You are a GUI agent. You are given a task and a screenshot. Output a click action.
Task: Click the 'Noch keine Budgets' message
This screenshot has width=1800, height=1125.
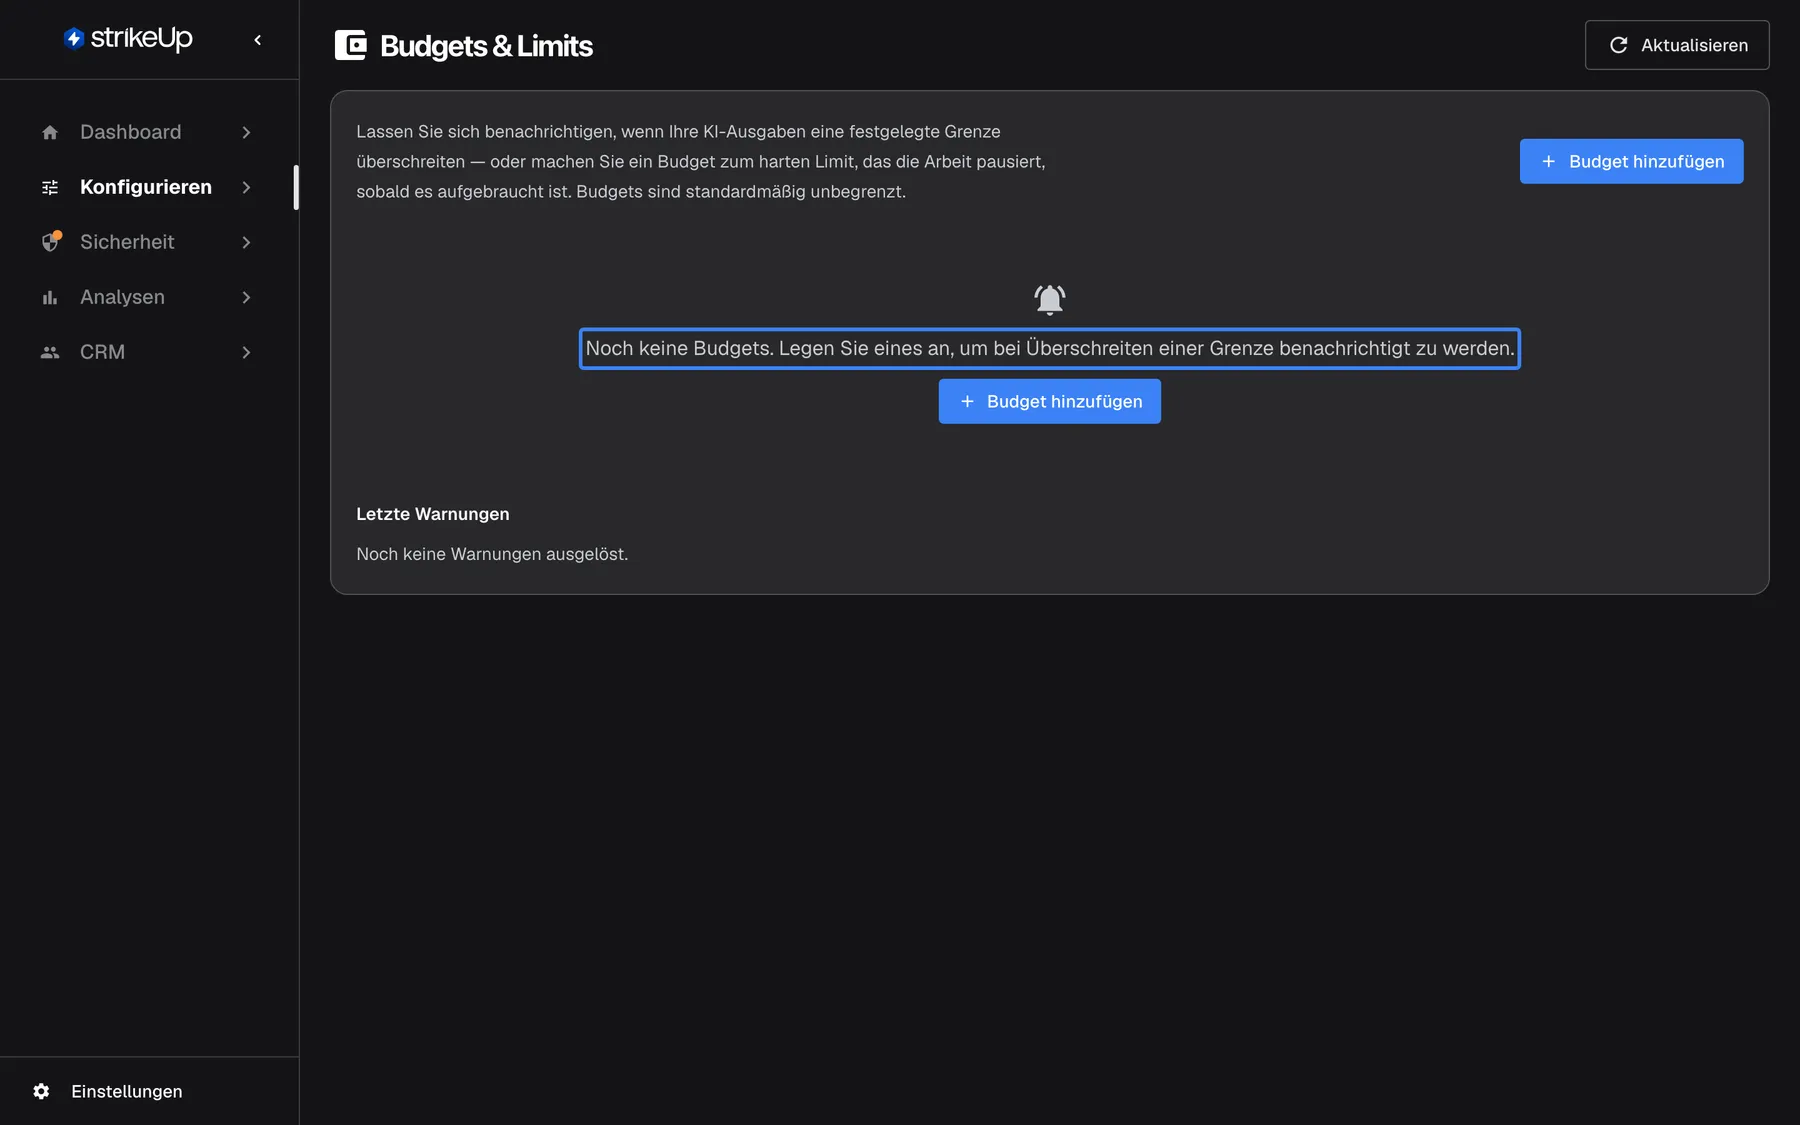click(1050, 349)
